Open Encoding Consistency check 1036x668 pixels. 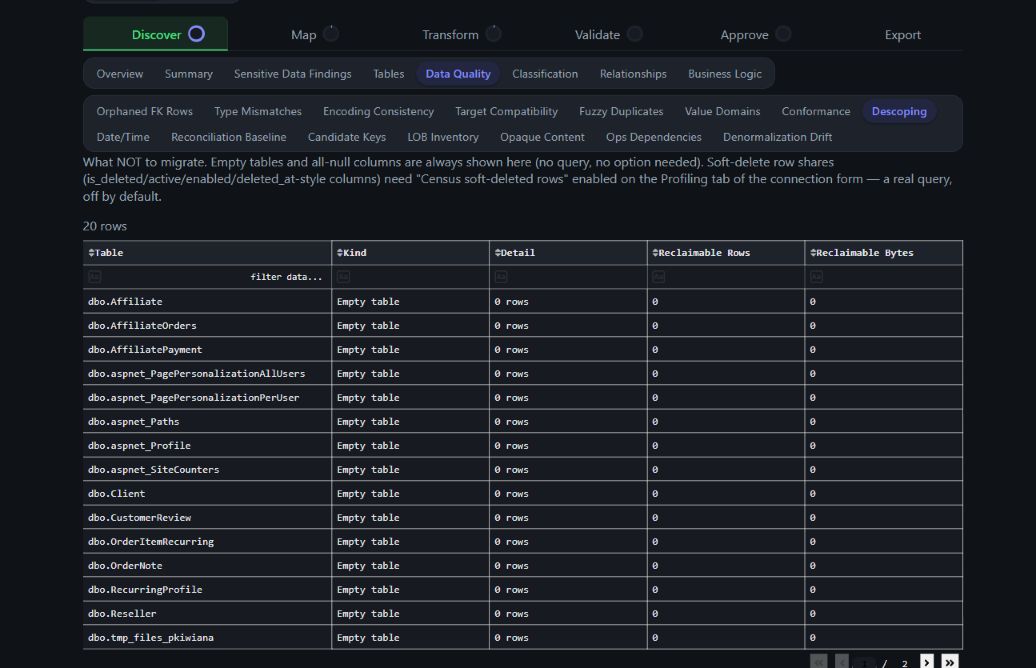[x=378, y=112]
